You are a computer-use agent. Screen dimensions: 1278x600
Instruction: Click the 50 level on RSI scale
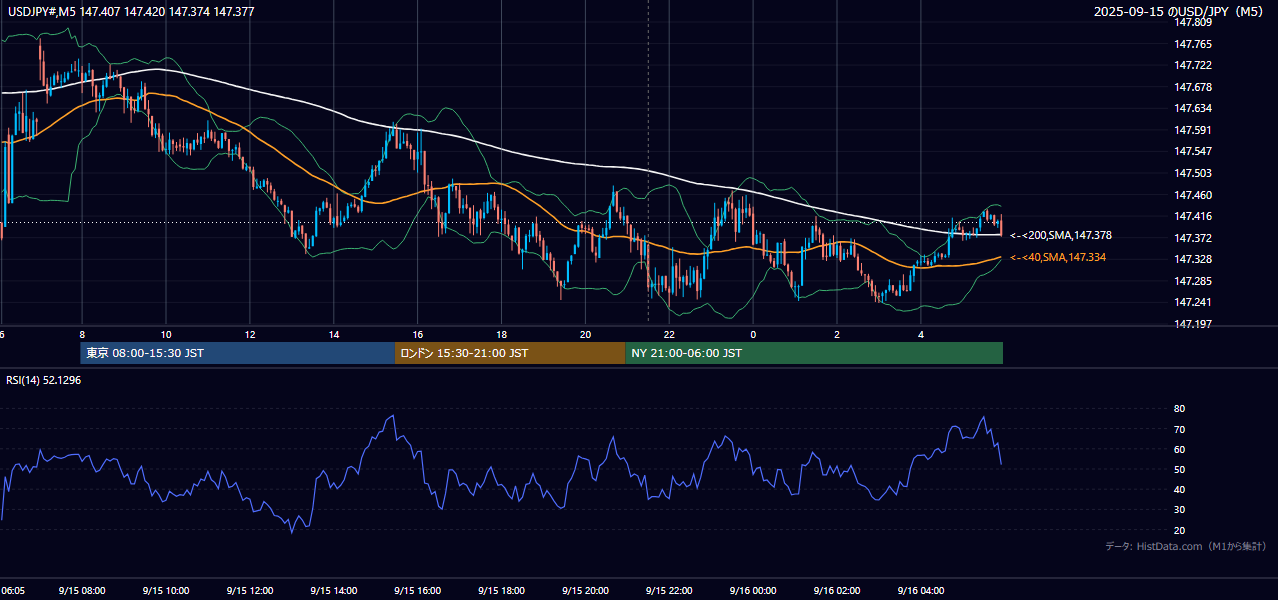point(1179,469)
